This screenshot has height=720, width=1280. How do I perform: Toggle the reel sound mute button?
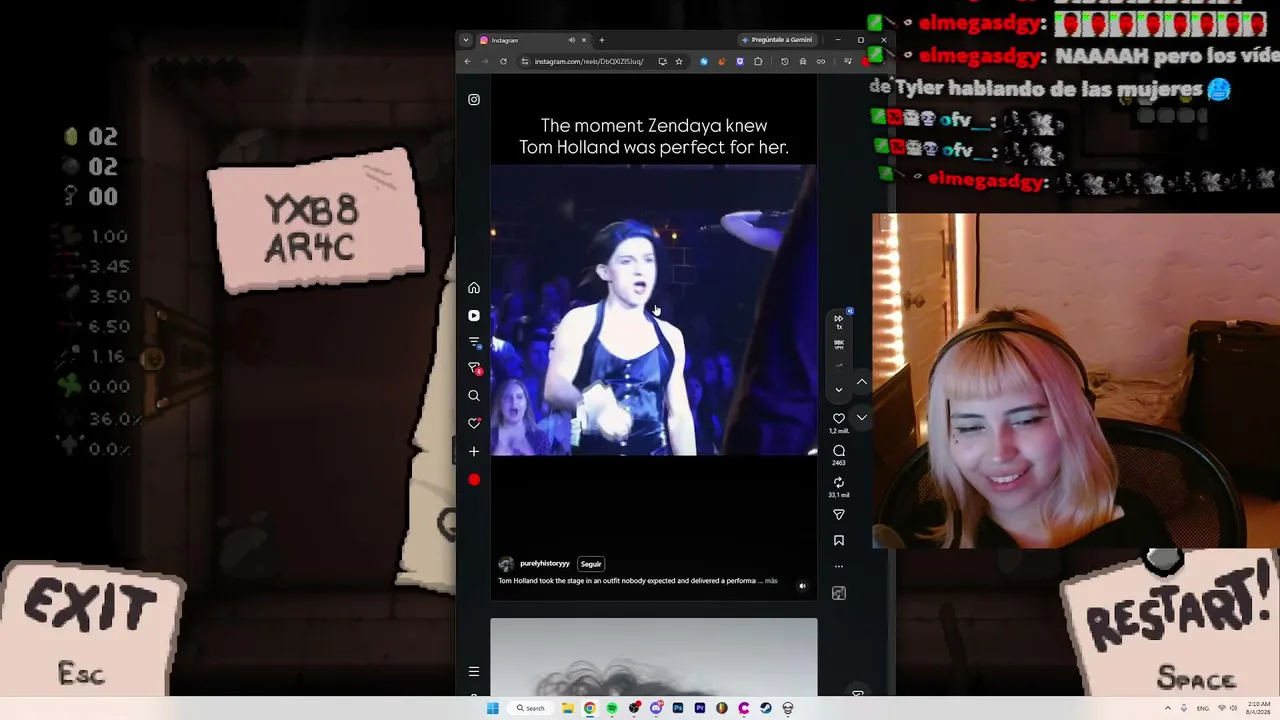(802, 586)
